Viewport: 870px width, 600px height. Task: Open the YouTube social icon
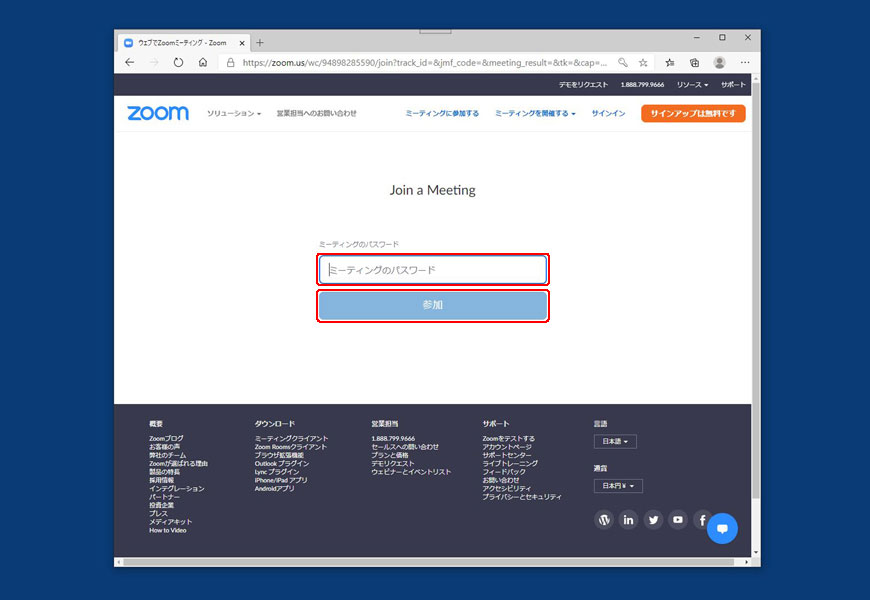click(x=678, y=520)
